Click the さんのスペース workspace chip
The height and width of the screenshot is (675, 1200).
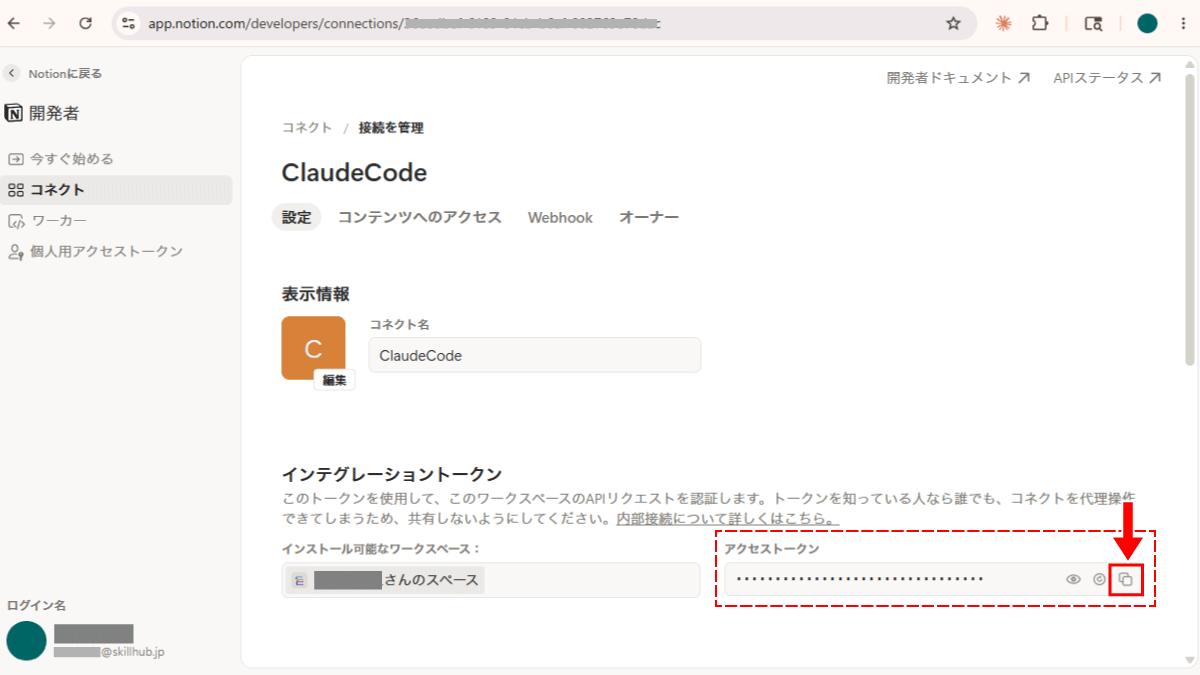pyautogui.click(x=386, y=580)
